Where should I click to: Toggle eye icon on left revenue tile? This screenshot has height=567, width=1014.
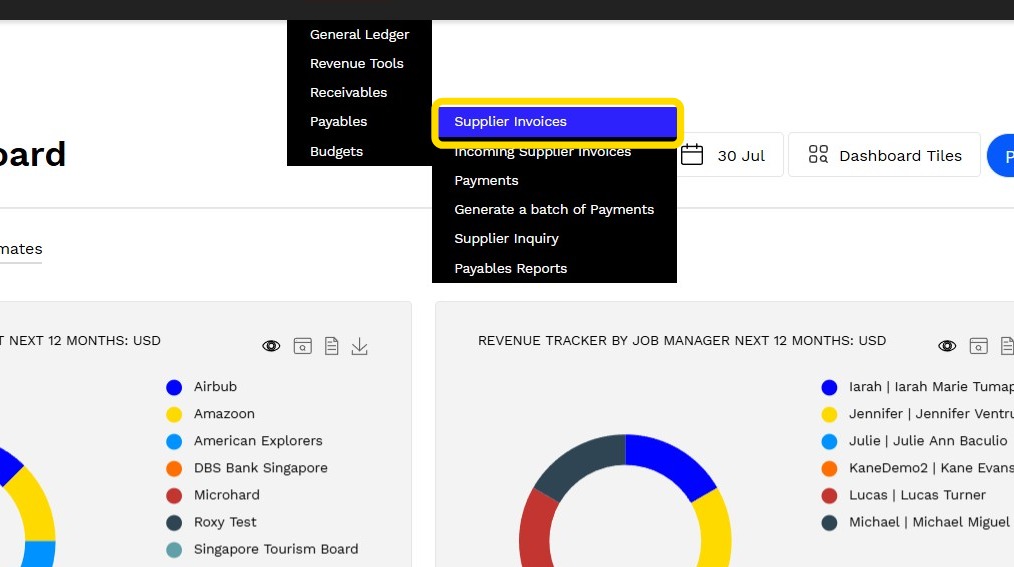pos(271,346)
